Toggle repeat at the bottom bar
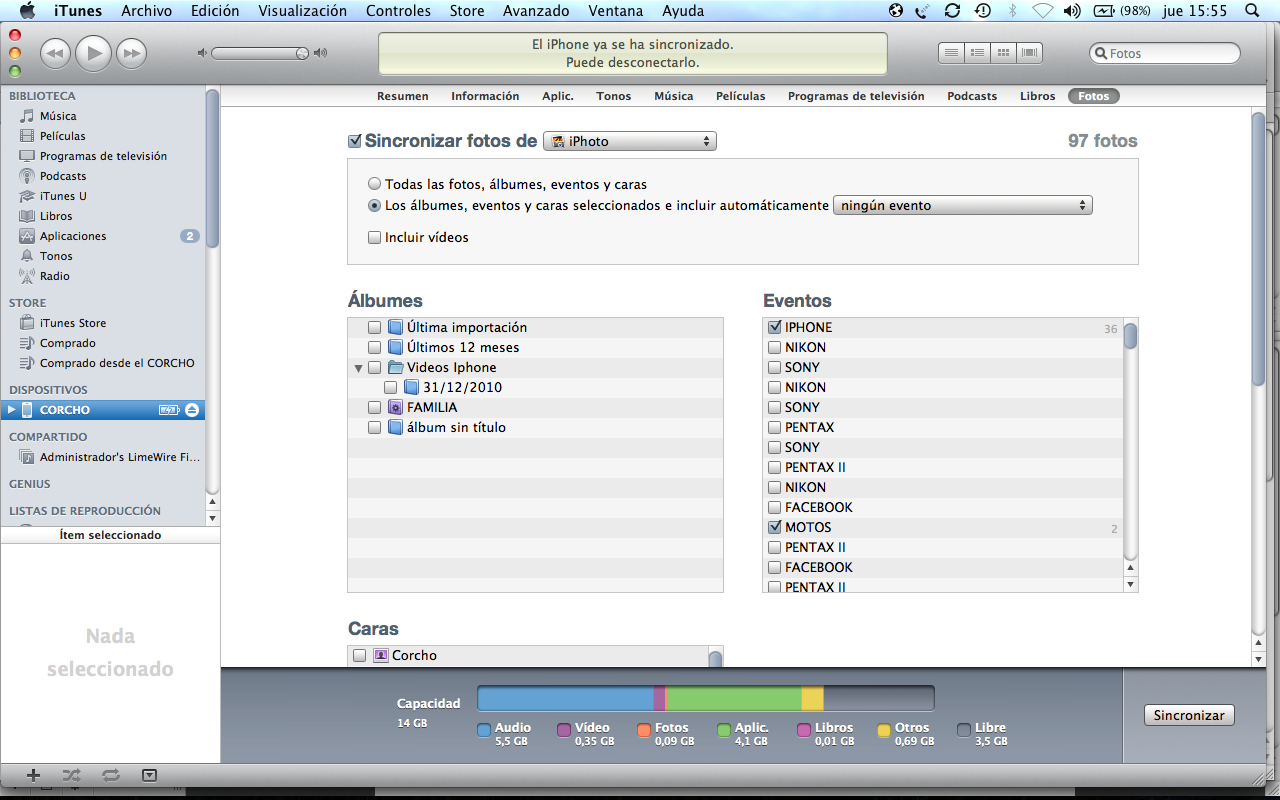Image resolution: width=1280 pixels, height=800 pixels. 110,775
